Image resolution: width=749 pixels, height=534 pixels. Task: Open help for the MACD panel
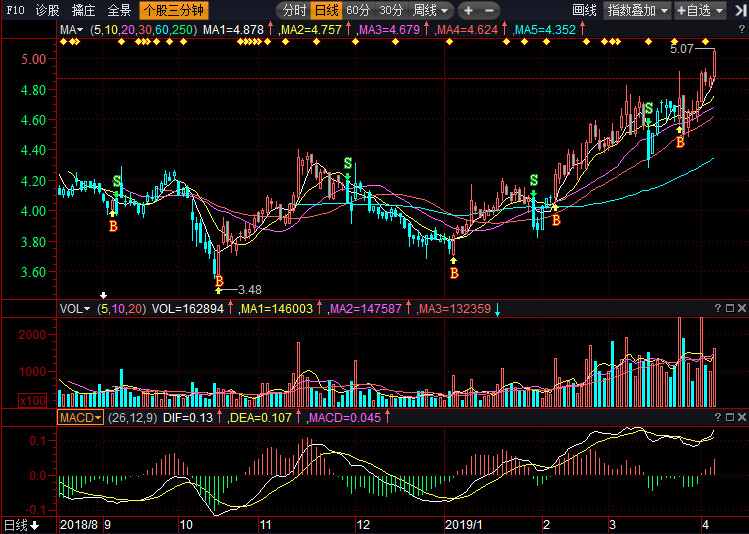[717, 417]
